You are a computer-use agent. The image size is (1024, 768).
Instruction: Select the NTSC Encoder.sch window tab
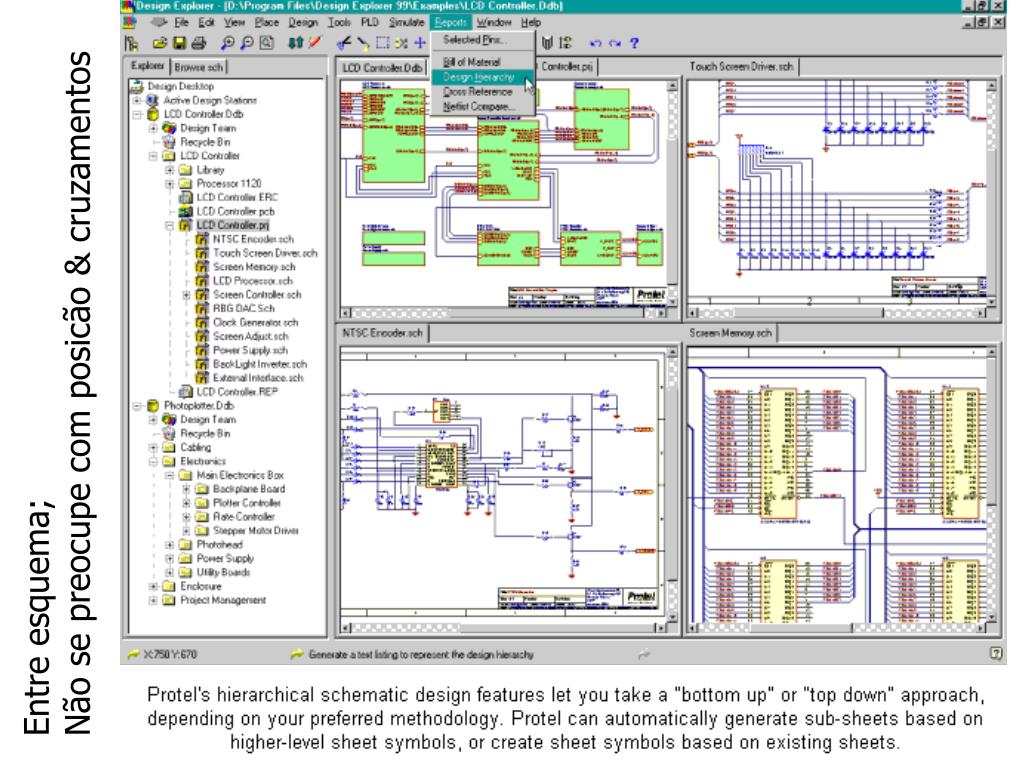tap(383, 333)
